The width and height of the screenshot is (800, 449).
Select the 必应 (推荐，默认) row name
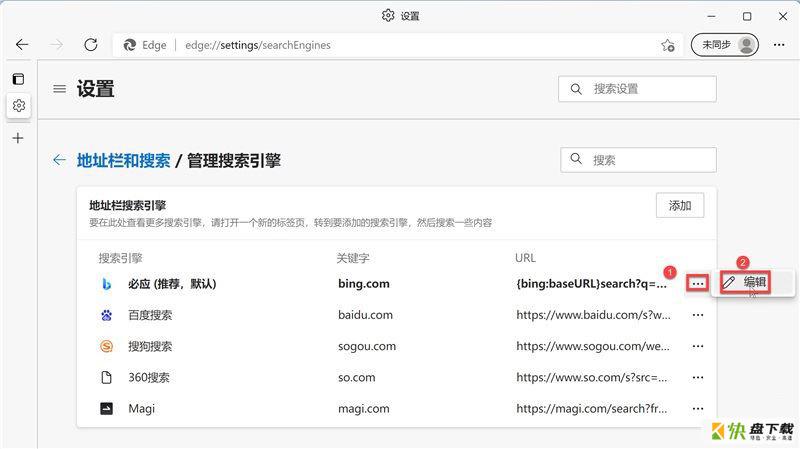point(172,284)
